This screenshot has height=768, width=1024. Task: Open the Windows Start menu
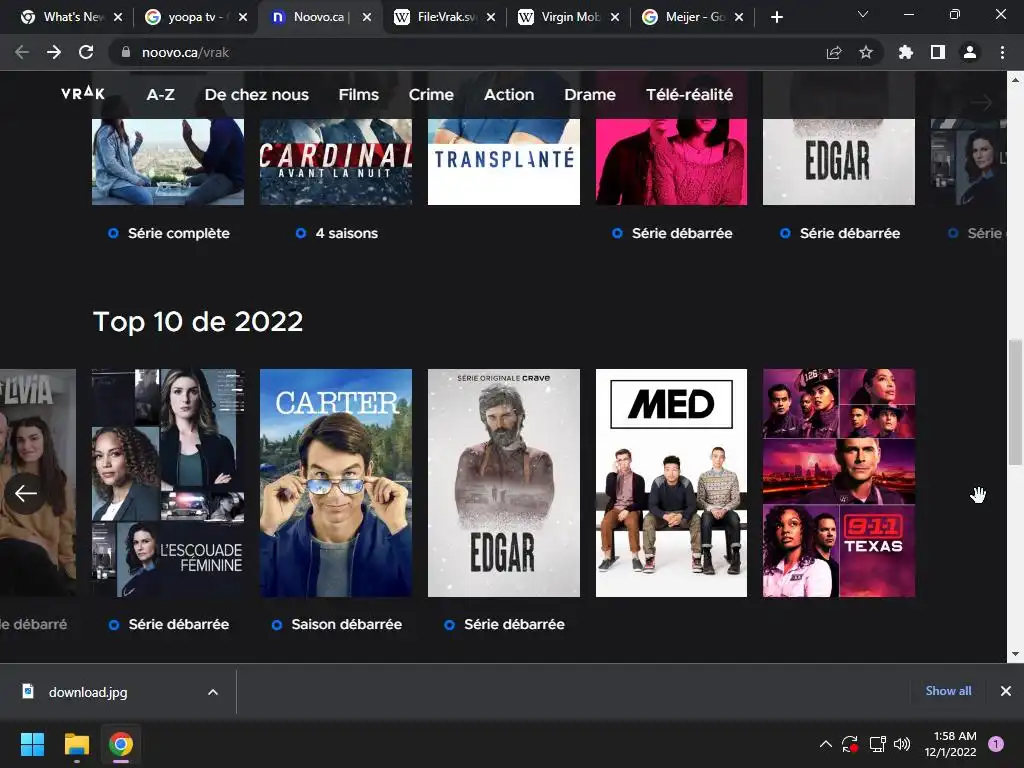[32, 744]
